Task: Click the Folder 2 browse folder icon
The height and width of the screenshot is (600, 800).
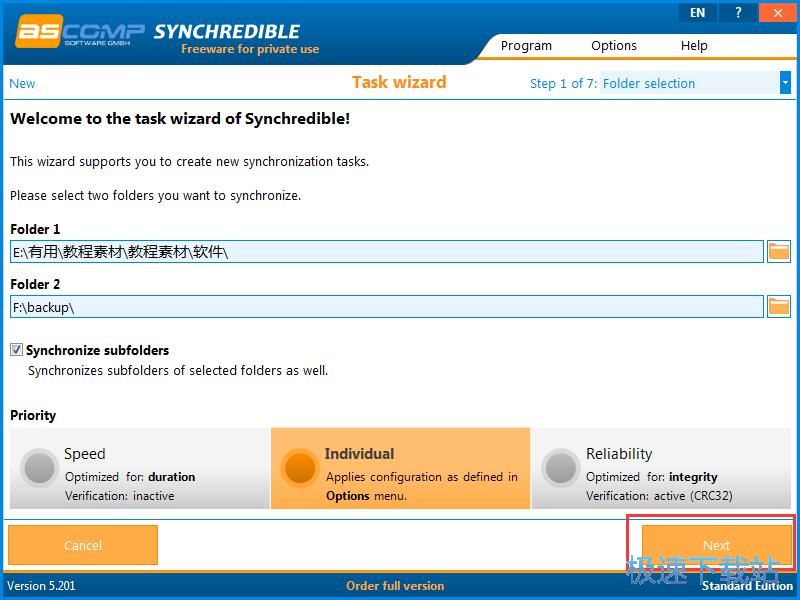Action: click(779, 307)
